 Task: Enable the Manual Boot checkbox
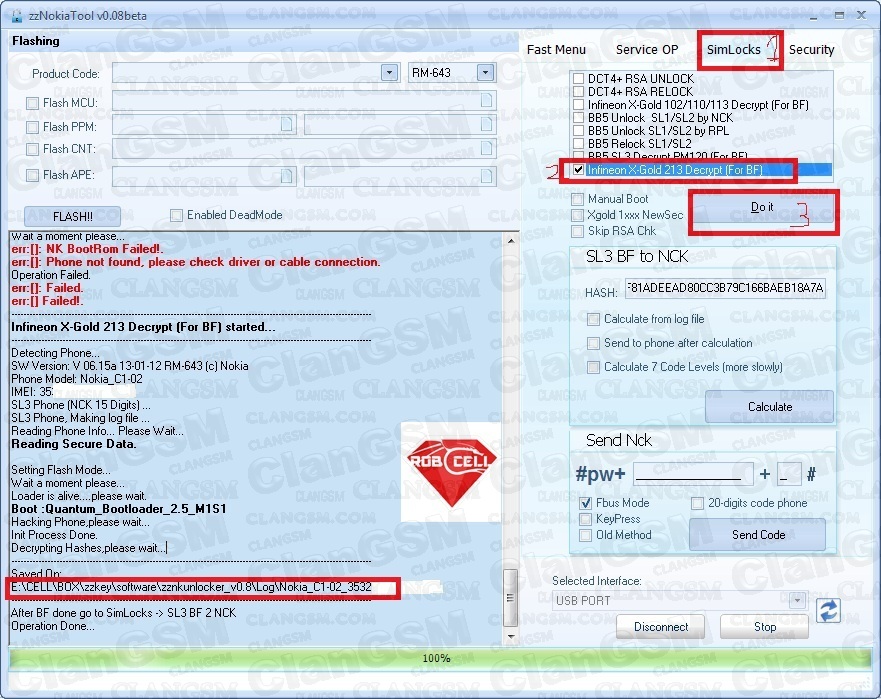pyautogui.click(x=577, y=199)
